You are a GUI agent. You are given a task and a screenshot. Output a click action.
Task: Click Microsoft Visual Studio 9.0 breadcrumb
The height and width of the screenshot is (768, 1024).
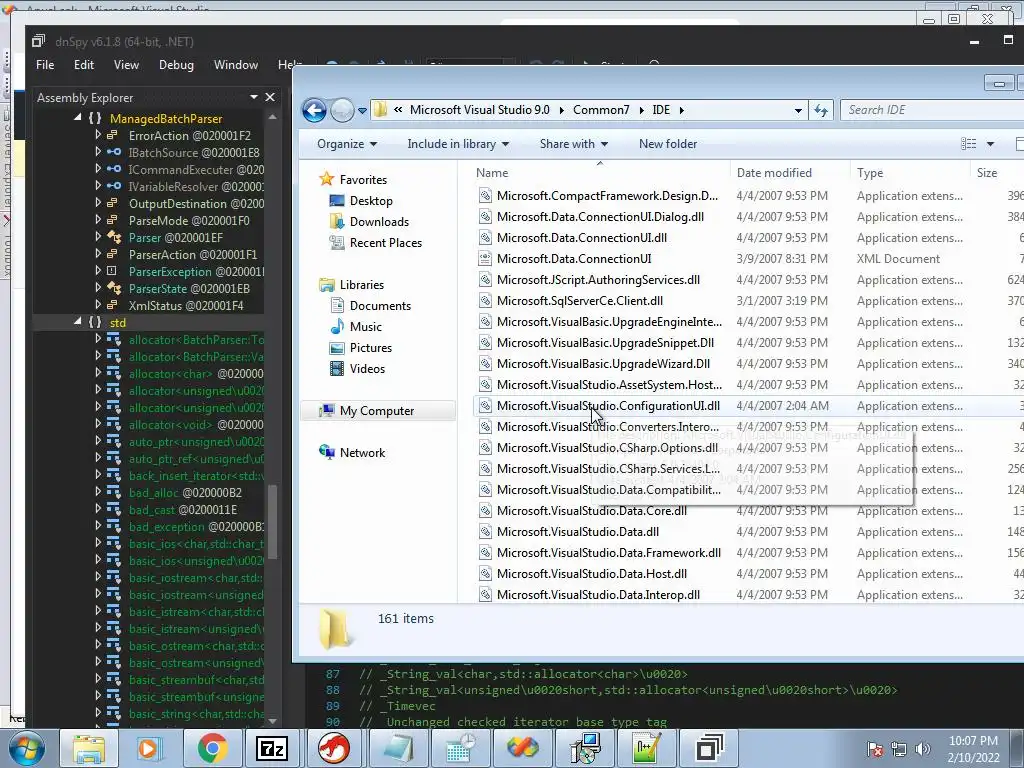coord(479,110)
